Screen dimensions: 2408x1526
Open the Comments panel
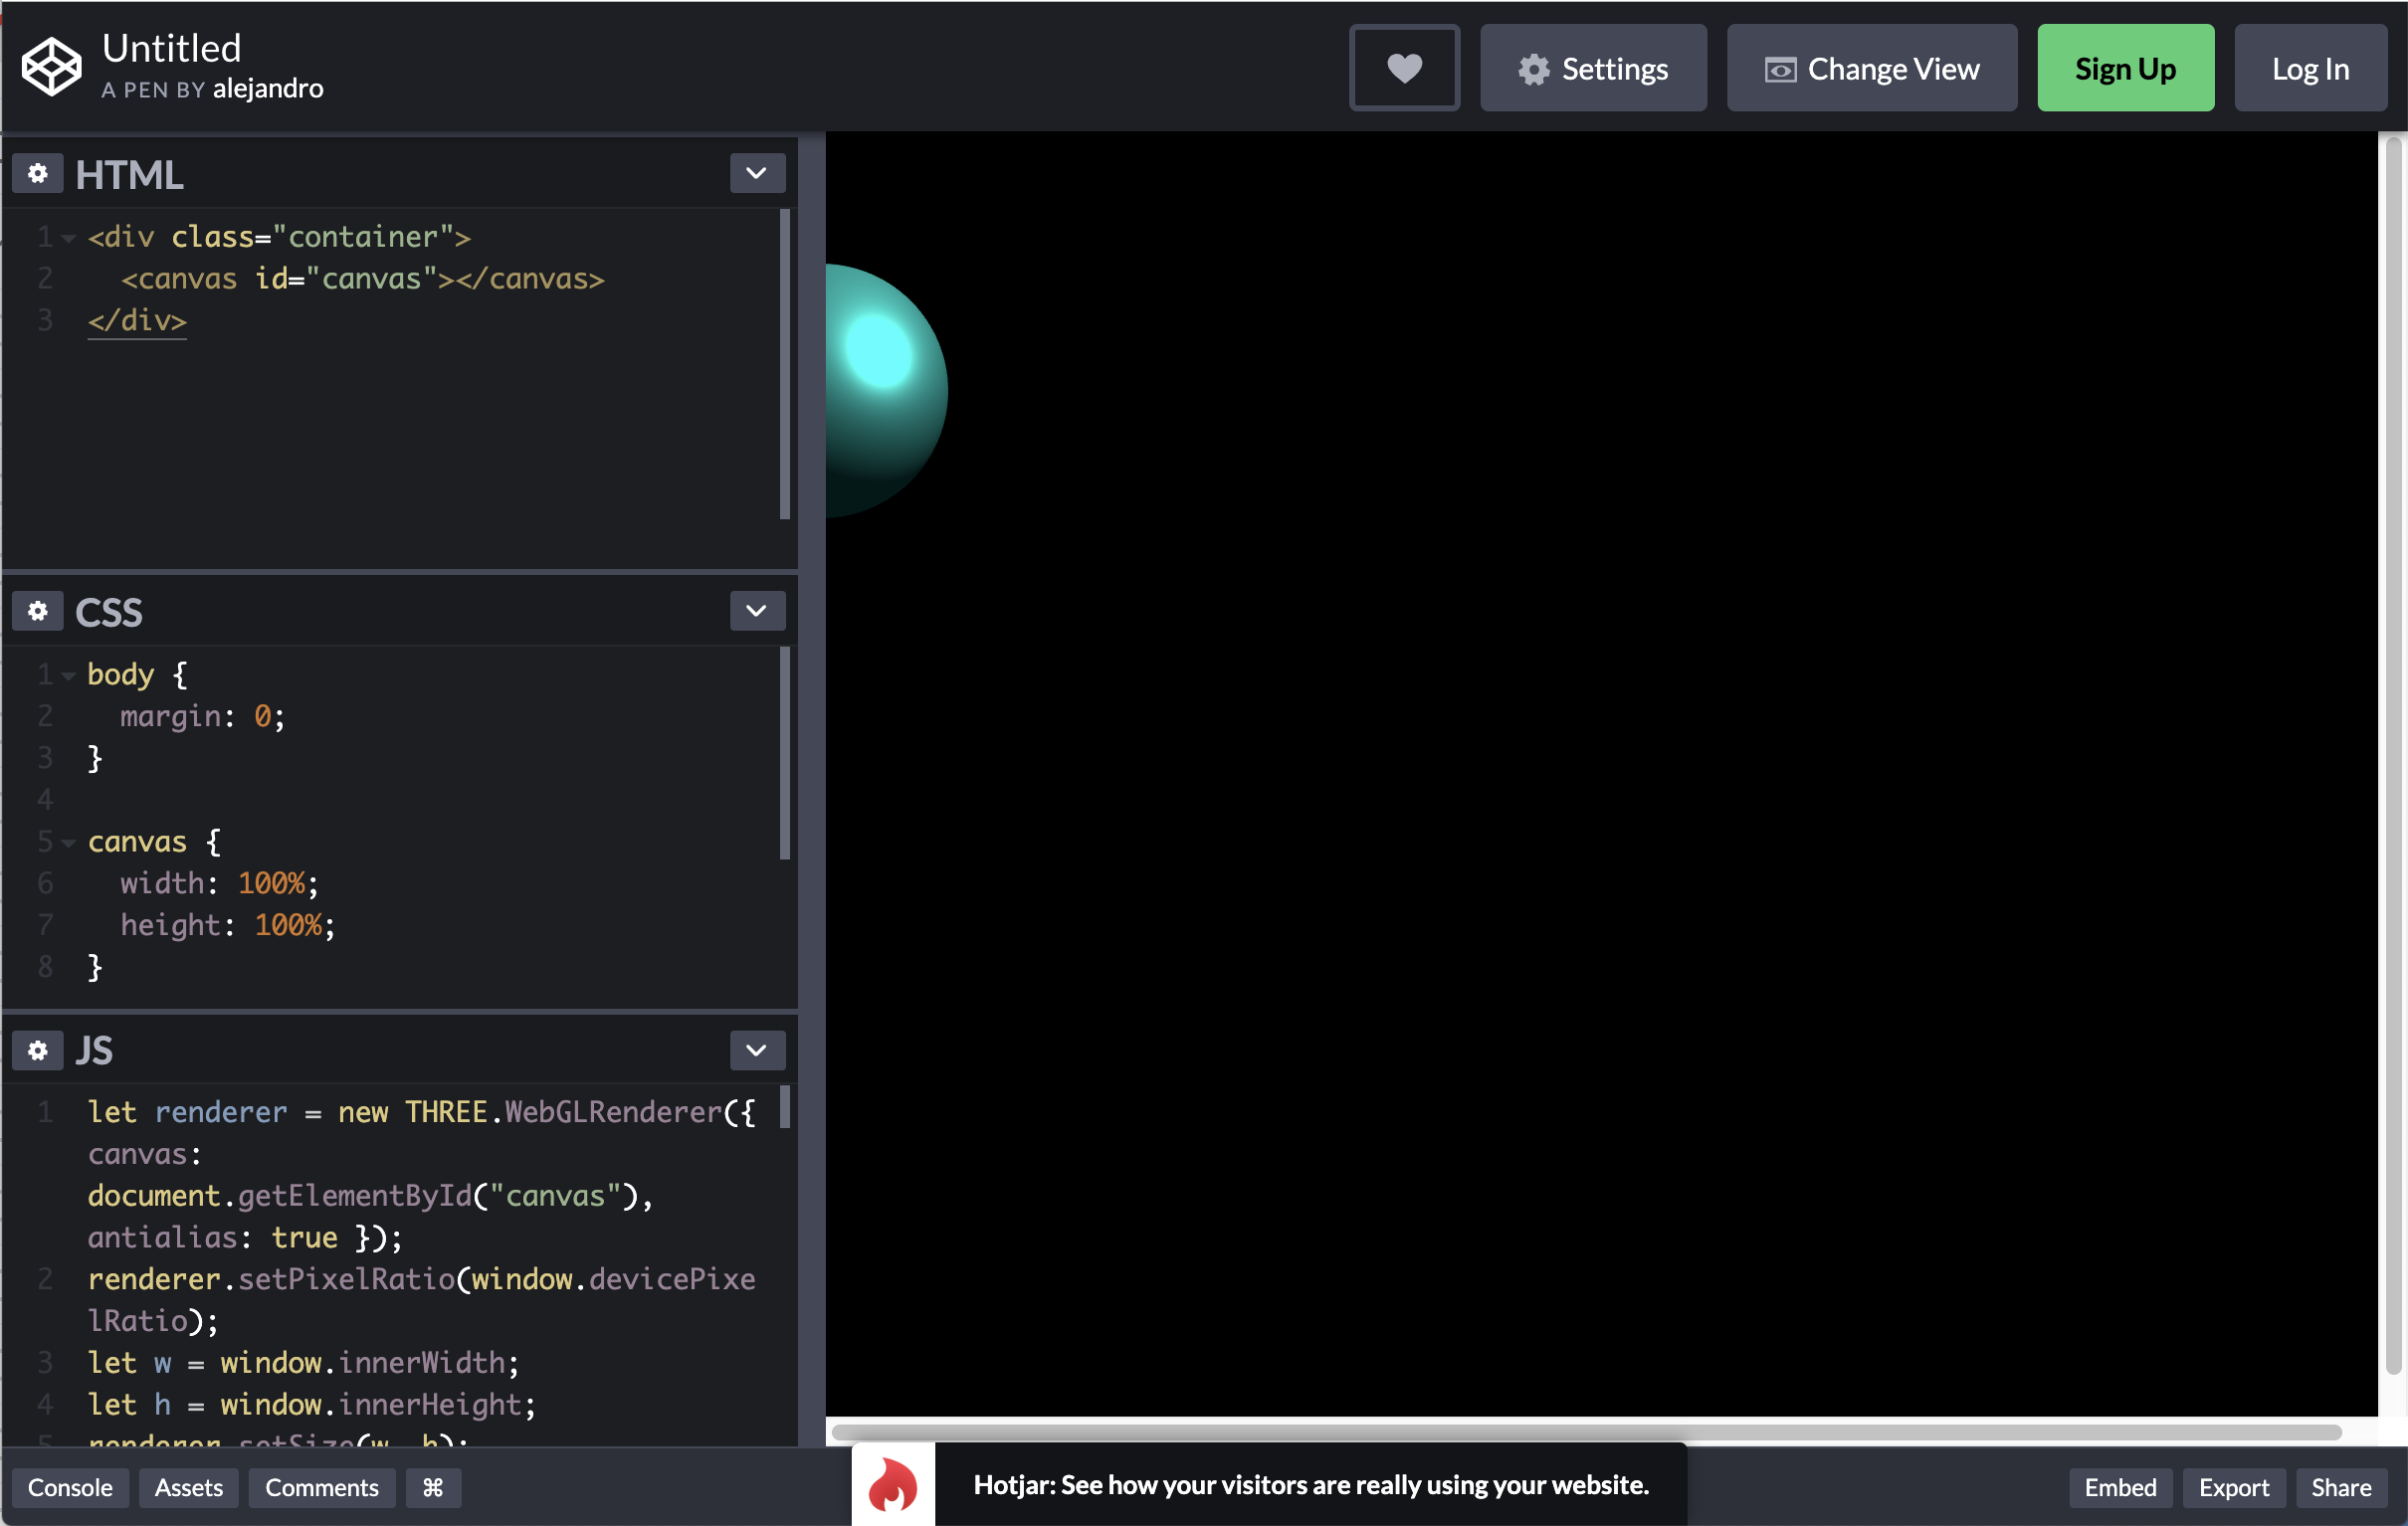(321, 1487)
